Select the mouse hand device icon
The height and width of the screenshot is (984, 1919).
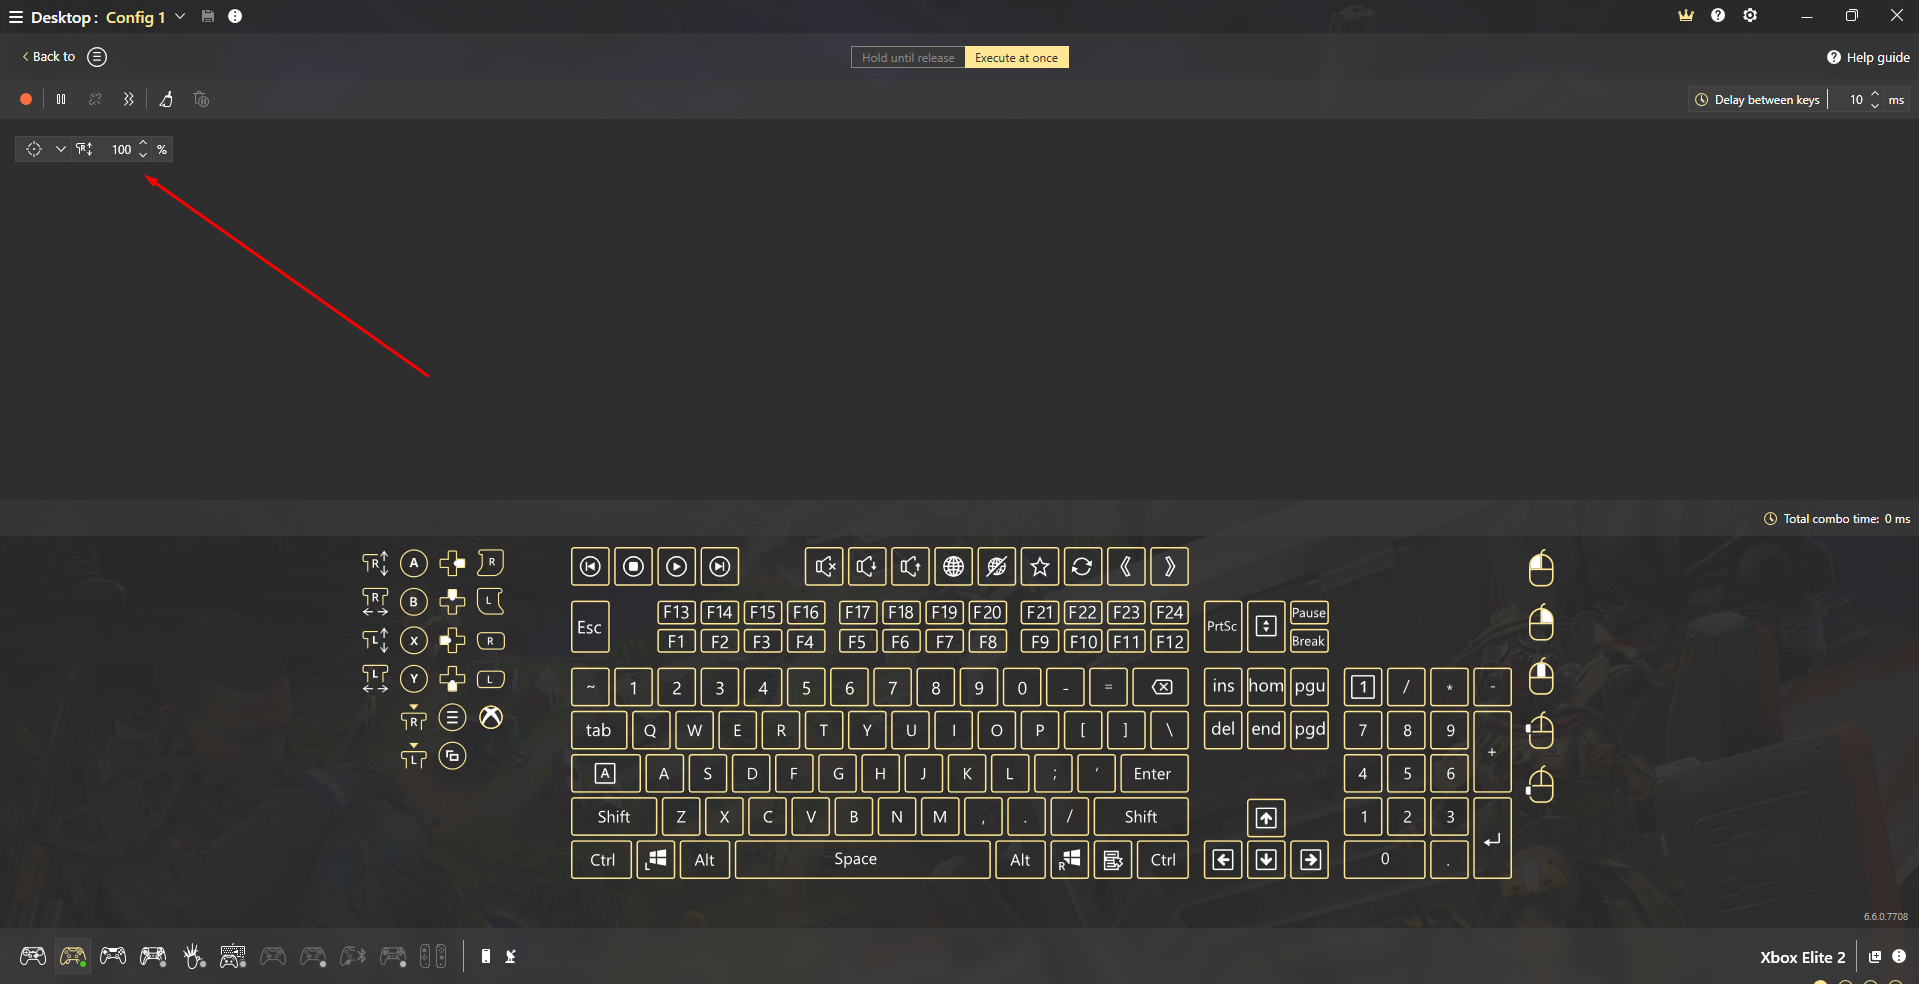point(193,956)
